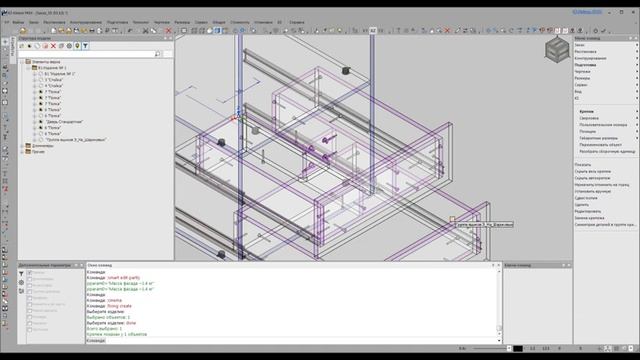Click the blank page new document icon in the main toolbar
The width and height of the screenshot is (640, 360).
click(x=53, y=31)
